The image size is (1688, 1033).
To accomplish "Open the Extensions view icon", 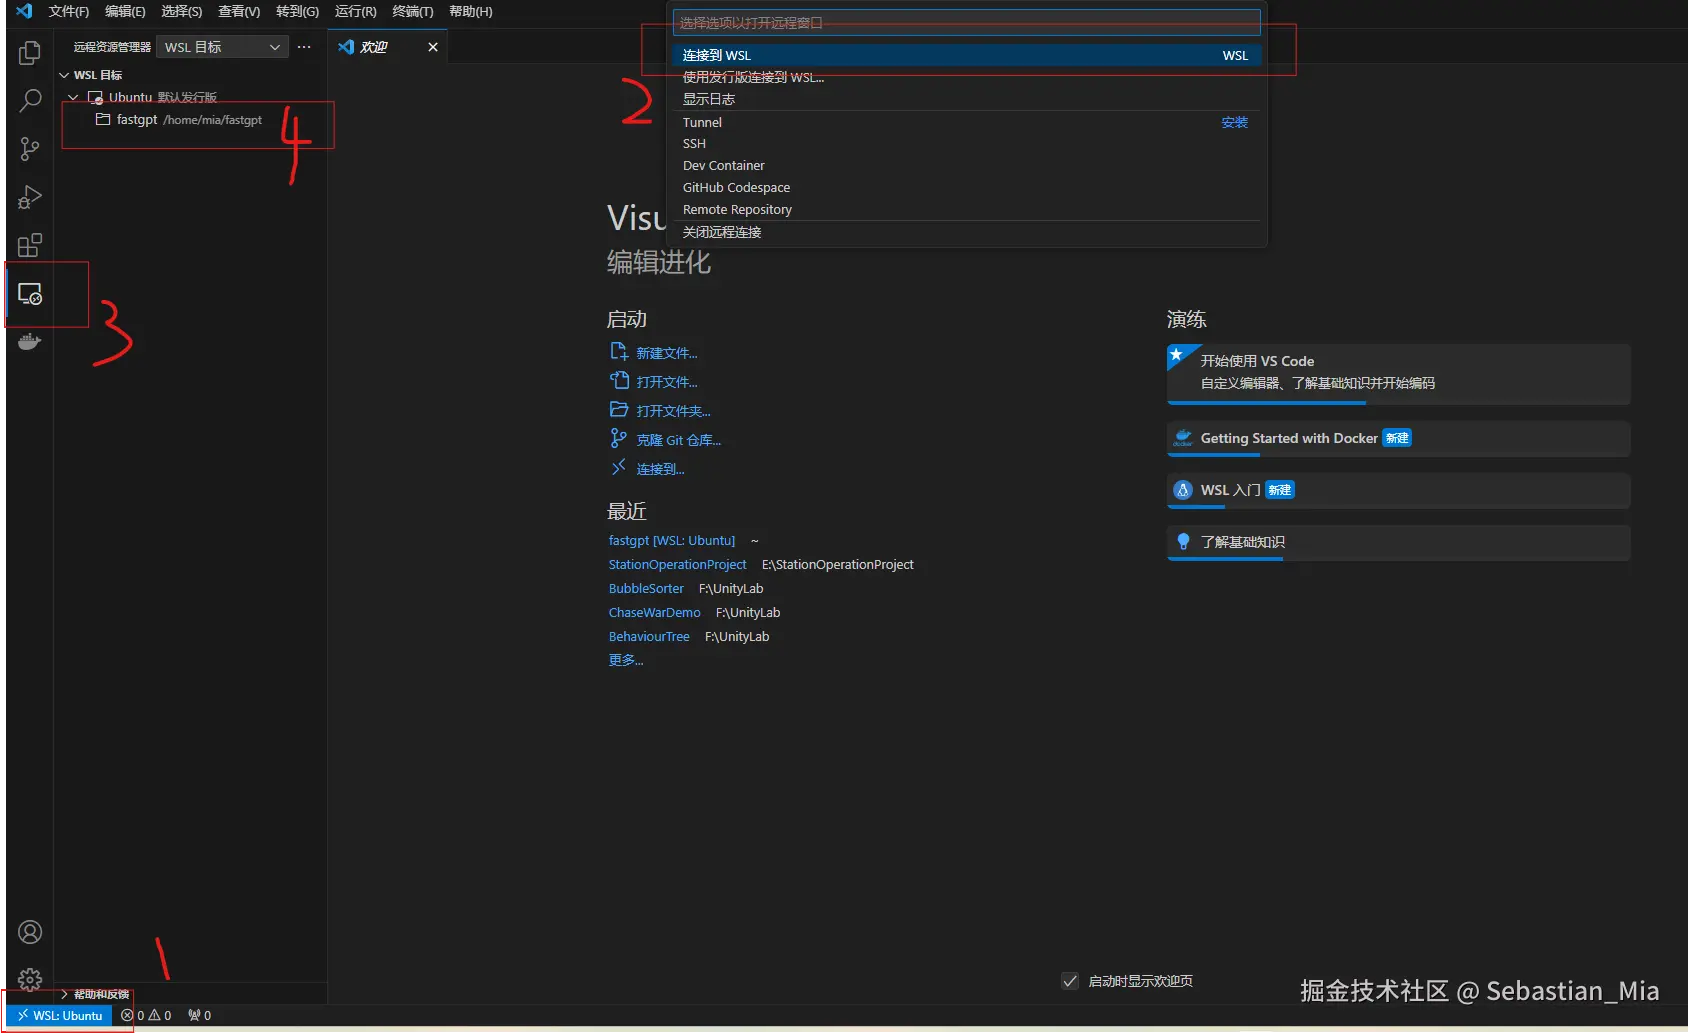I will [29, 244].
